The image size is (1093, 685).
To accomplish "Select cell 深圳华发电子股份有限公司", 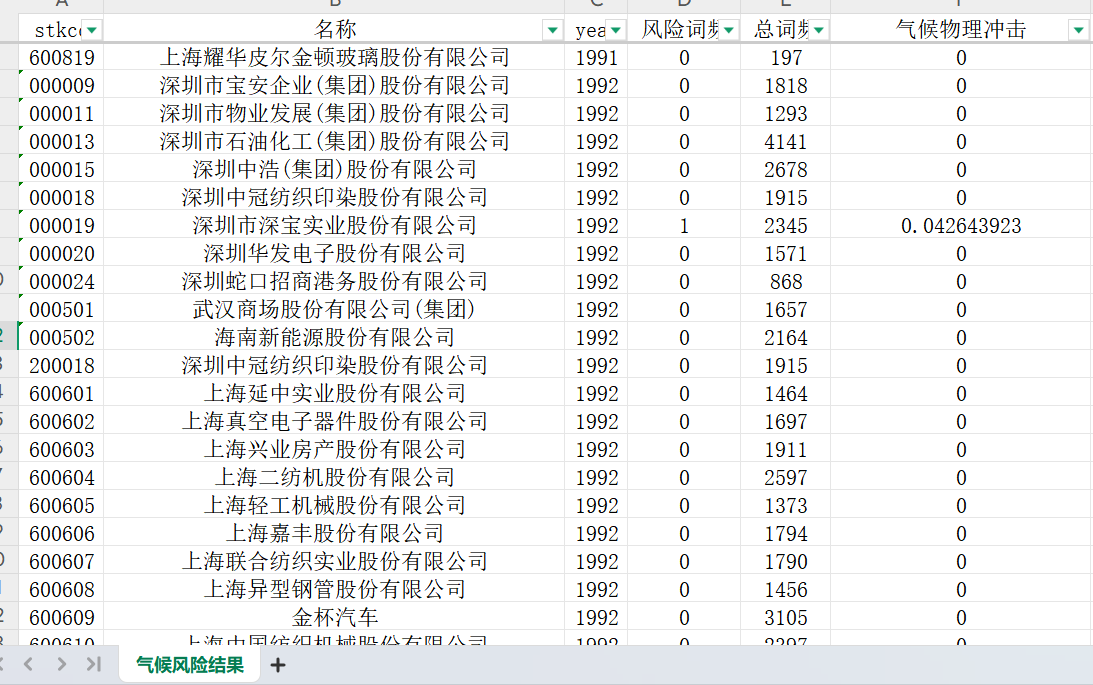I will (334, 253).
